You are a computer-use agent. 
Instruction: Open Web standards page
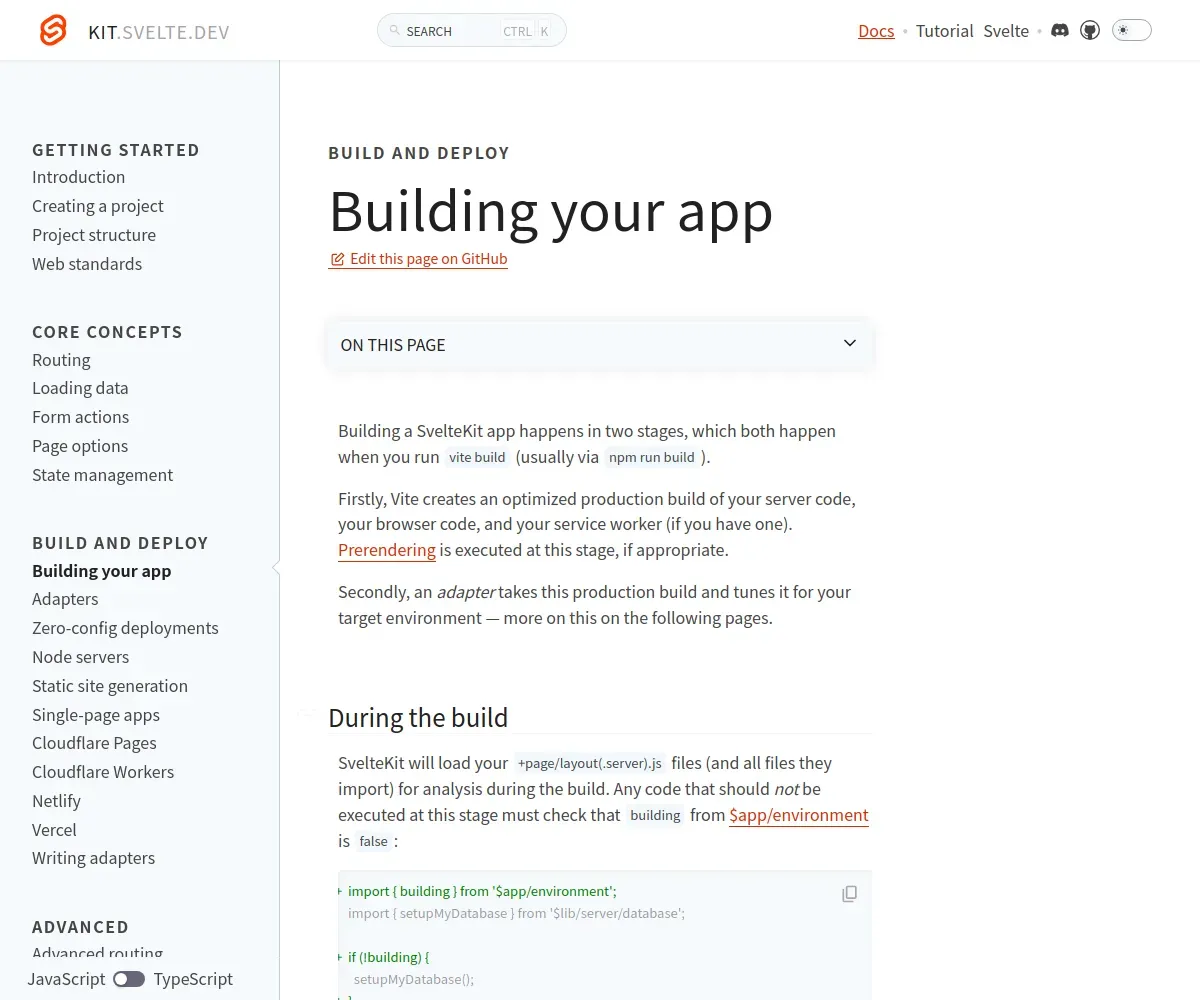coord(87,264)
